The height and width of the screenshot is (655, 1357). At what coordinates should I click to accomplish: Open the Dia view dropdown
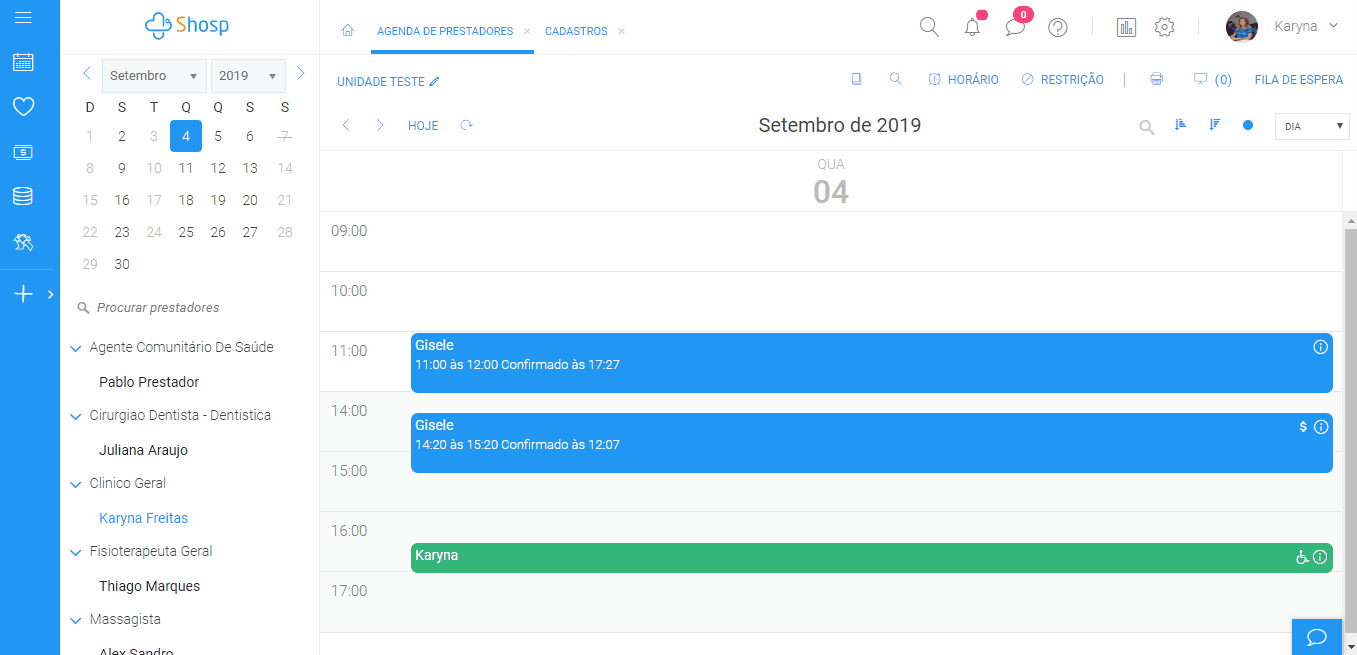(1312, 127)
